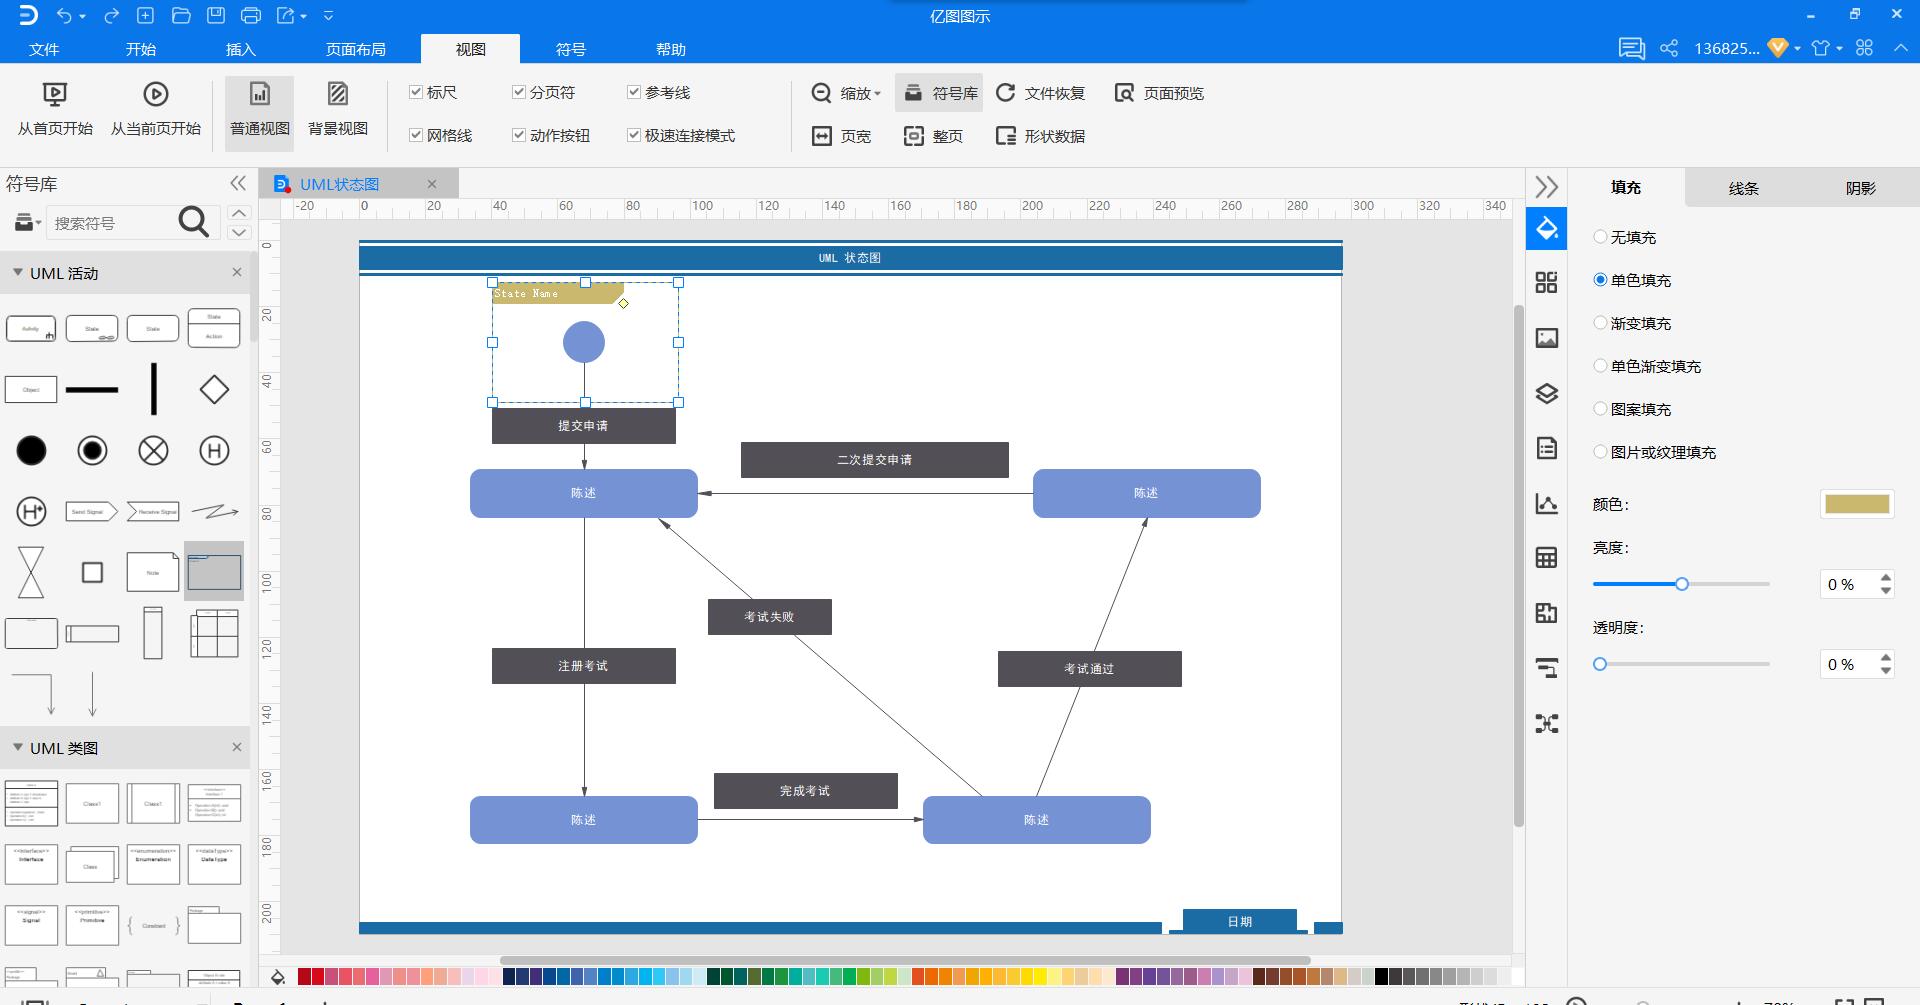This screenshot has height=1005, width=1920.
Task: Close the UML 活动 section
Action: [237, 272]
